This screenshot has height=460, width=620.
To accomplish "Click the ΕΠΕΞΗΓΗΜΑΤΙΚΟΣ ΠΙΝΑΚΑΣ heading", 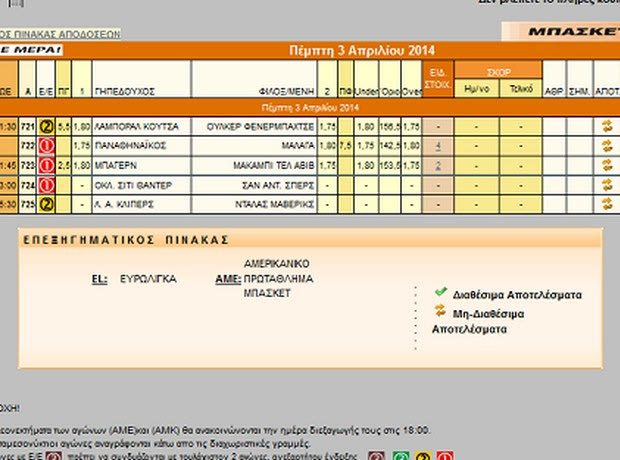I will pos(126,240).
